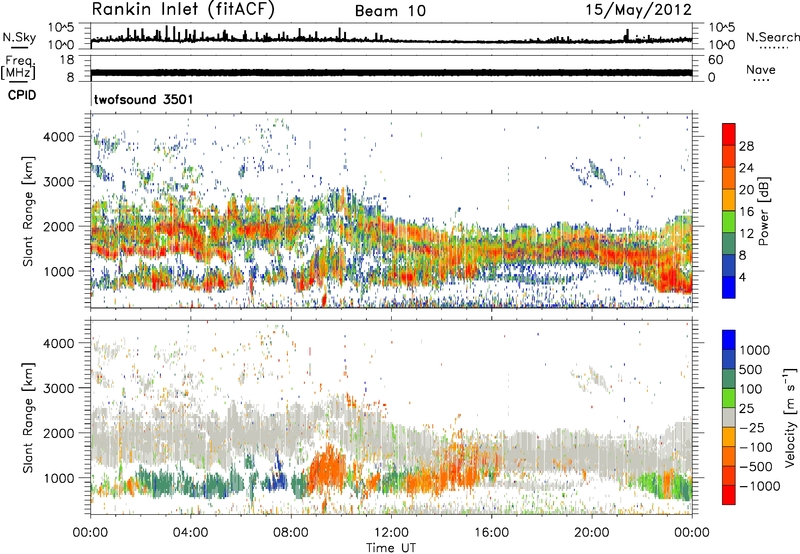Click the '08:00' time axis label

[291, 533]
